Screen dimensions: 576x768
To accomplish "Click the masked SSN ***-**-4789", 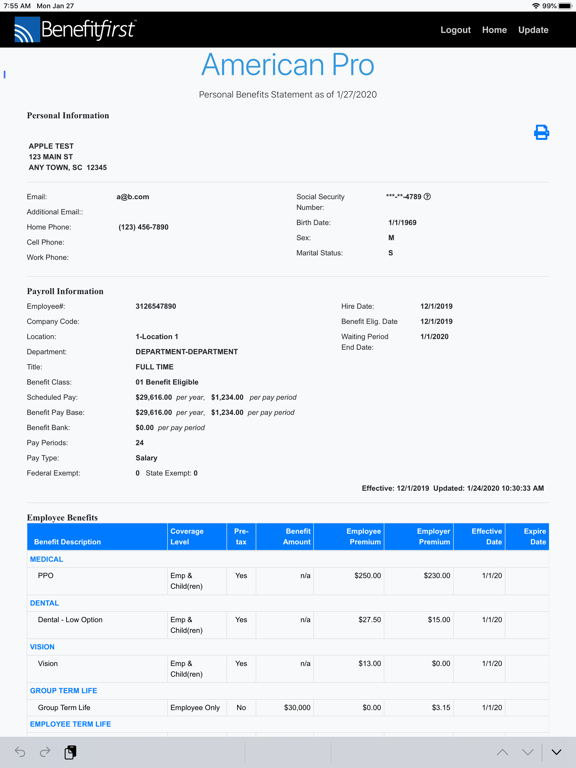I will pos(404,196).
